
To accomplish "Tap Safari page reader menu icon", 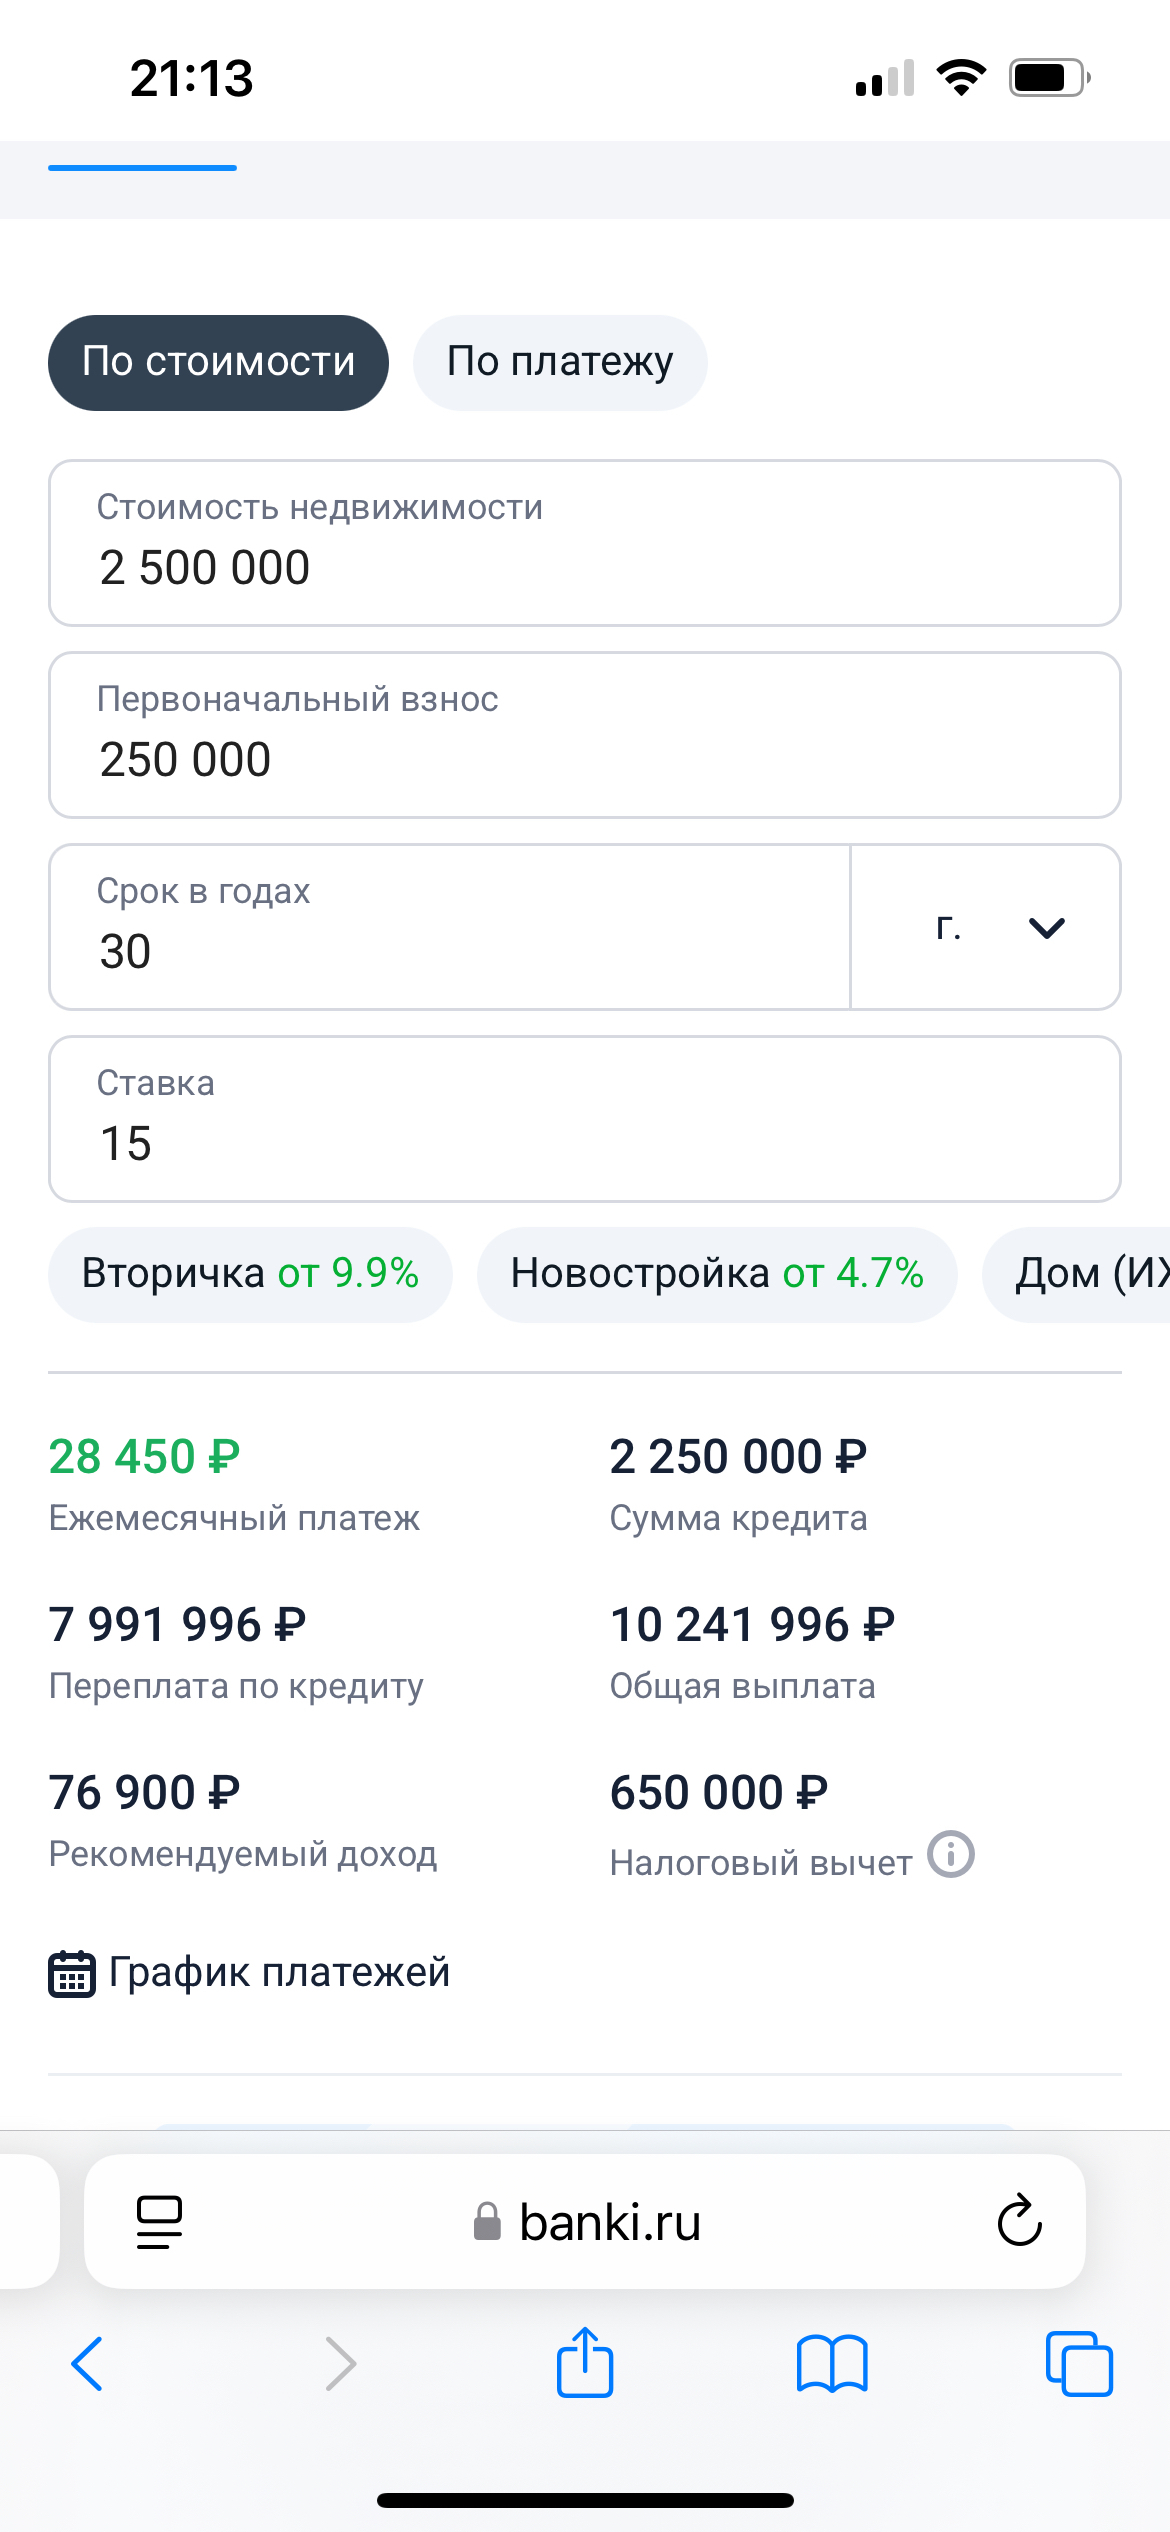I will pyautogui.click(x=159, y=2222).
